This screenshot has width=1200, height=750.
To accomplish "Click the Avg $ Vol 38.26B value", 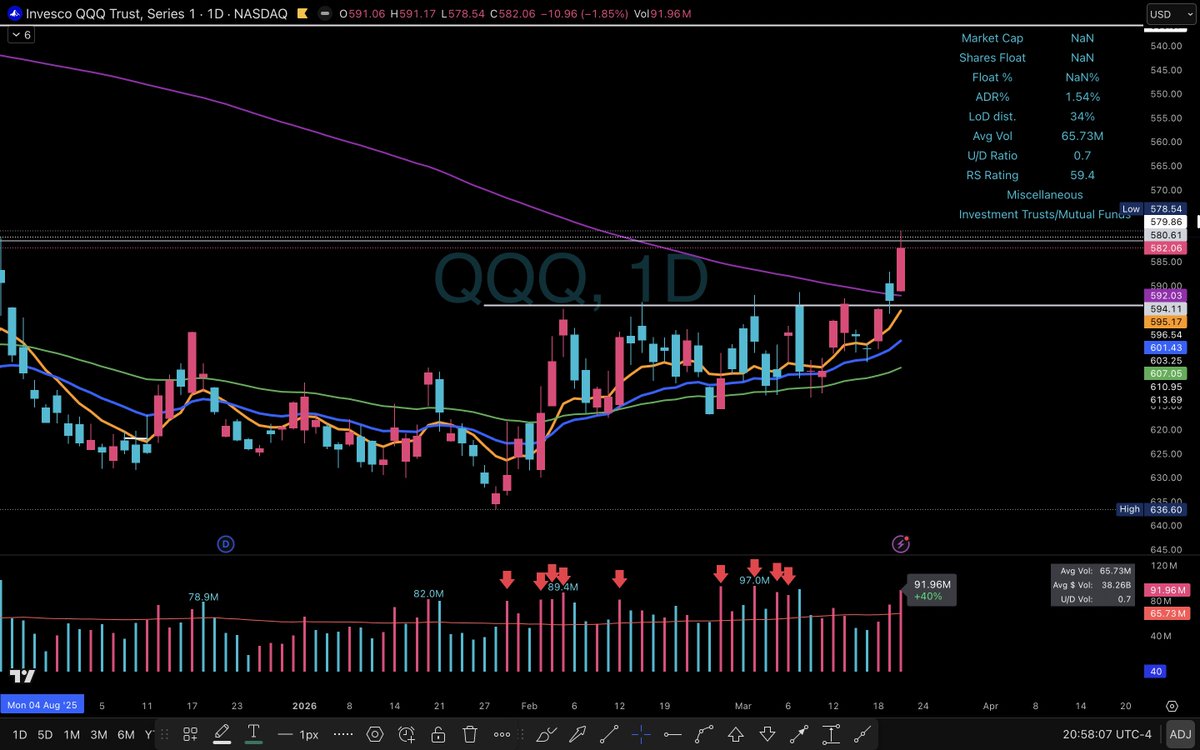I will tap(1116, 585).
